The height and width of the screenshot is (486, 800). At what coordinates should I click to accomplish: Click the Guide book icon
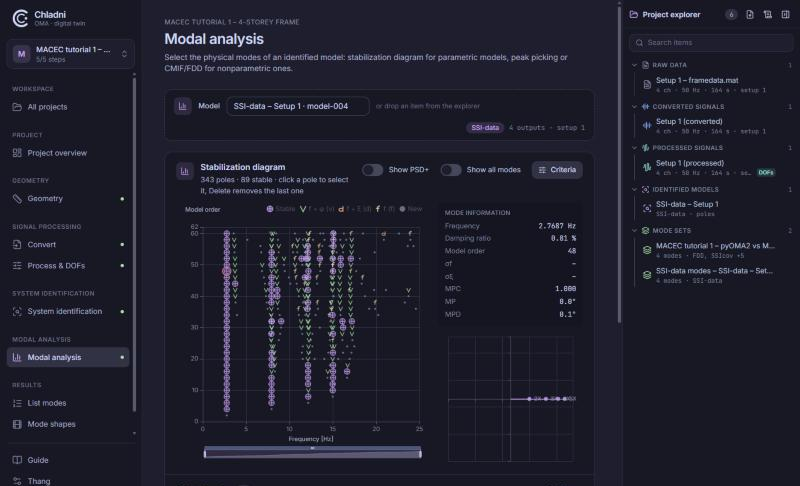pos(17,460)
